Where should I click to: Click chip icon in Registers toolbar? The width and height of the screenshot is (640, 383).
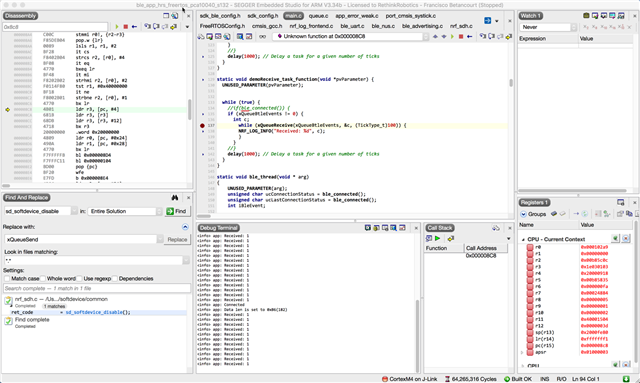point(554,214)
